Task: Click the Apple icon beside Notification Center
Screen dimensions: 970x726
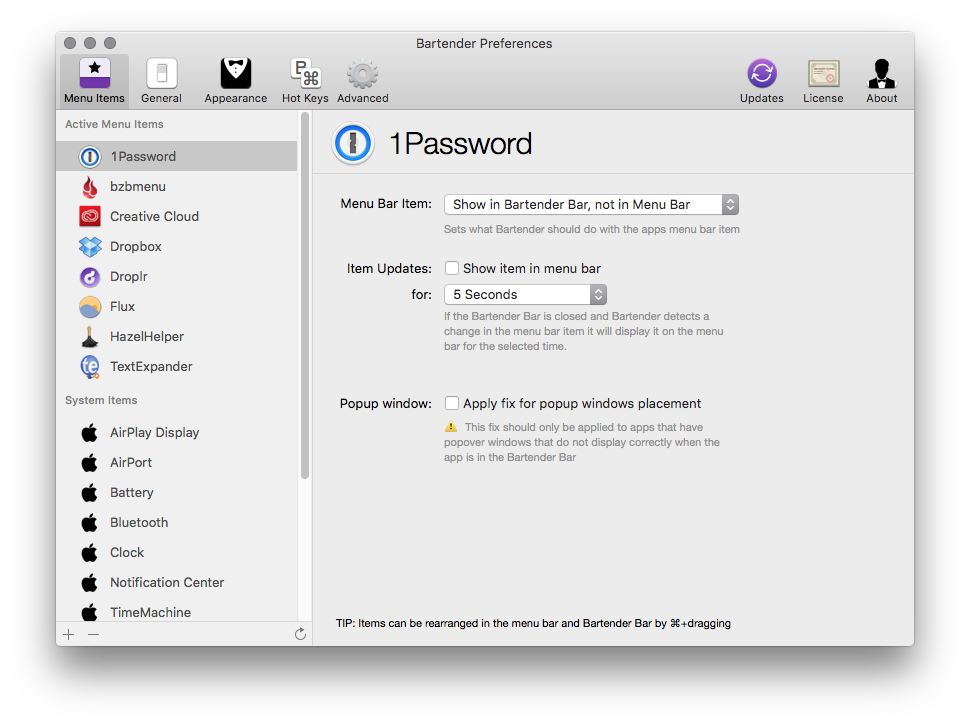Action: click(x=90, y=583)
